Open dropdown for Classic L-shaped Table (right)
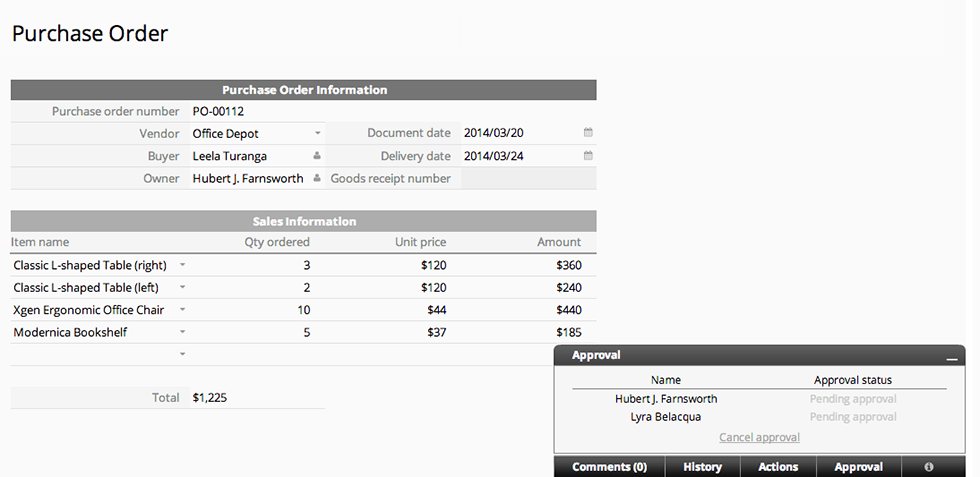The image size is (980, 477). click(x=182, y=266)
